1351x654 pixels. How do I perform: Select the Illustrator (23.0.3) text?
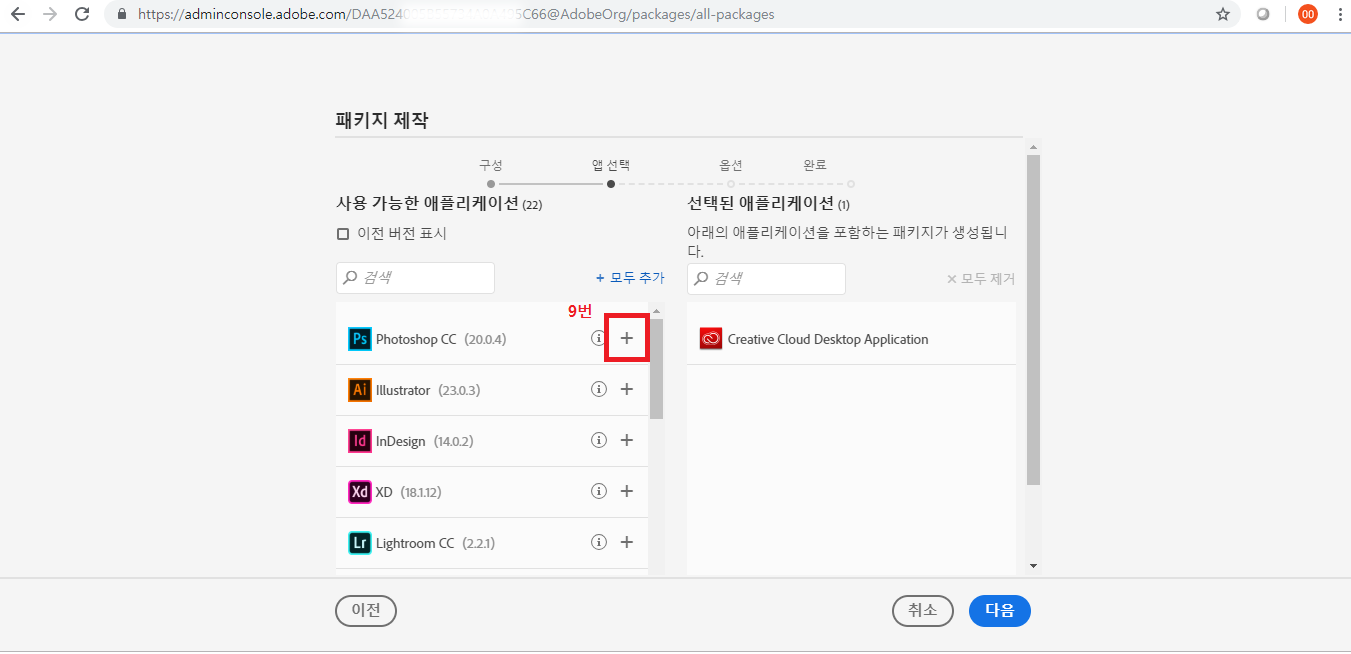pyautogui.click(x=428, y=390)
